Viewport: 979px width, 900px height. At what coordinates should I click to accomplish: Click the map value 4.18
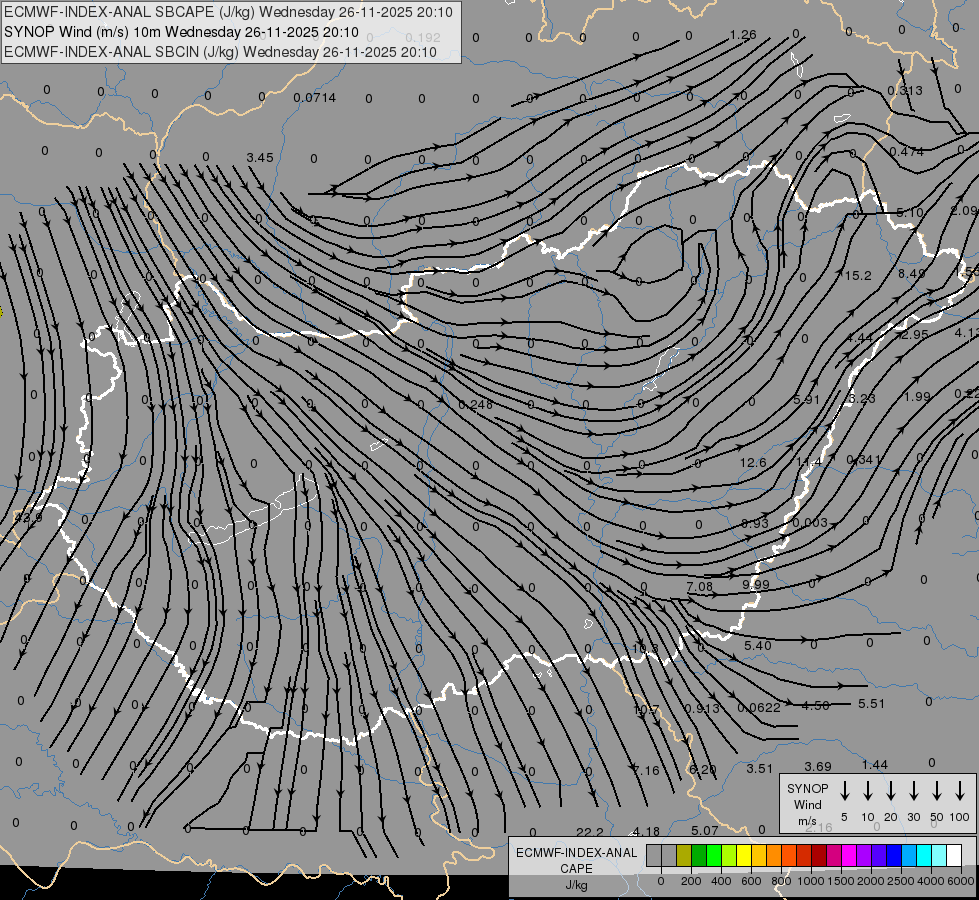coord(646,831)
